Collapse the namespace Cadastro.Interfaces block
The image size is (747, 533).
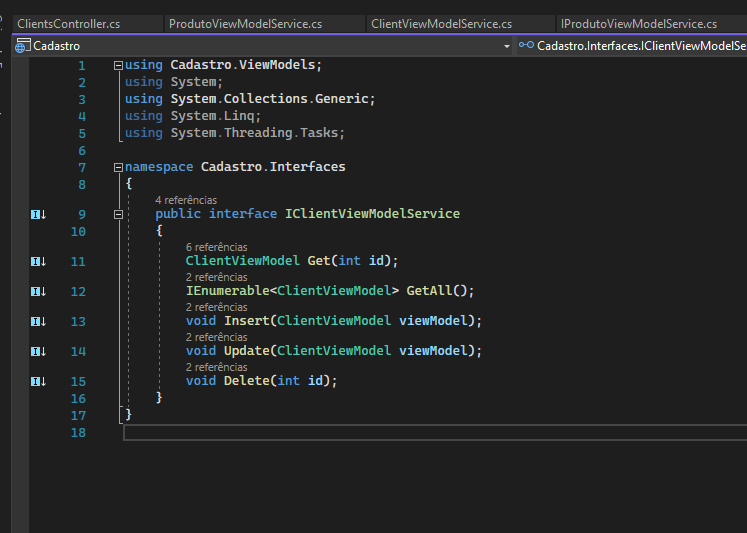118,167
